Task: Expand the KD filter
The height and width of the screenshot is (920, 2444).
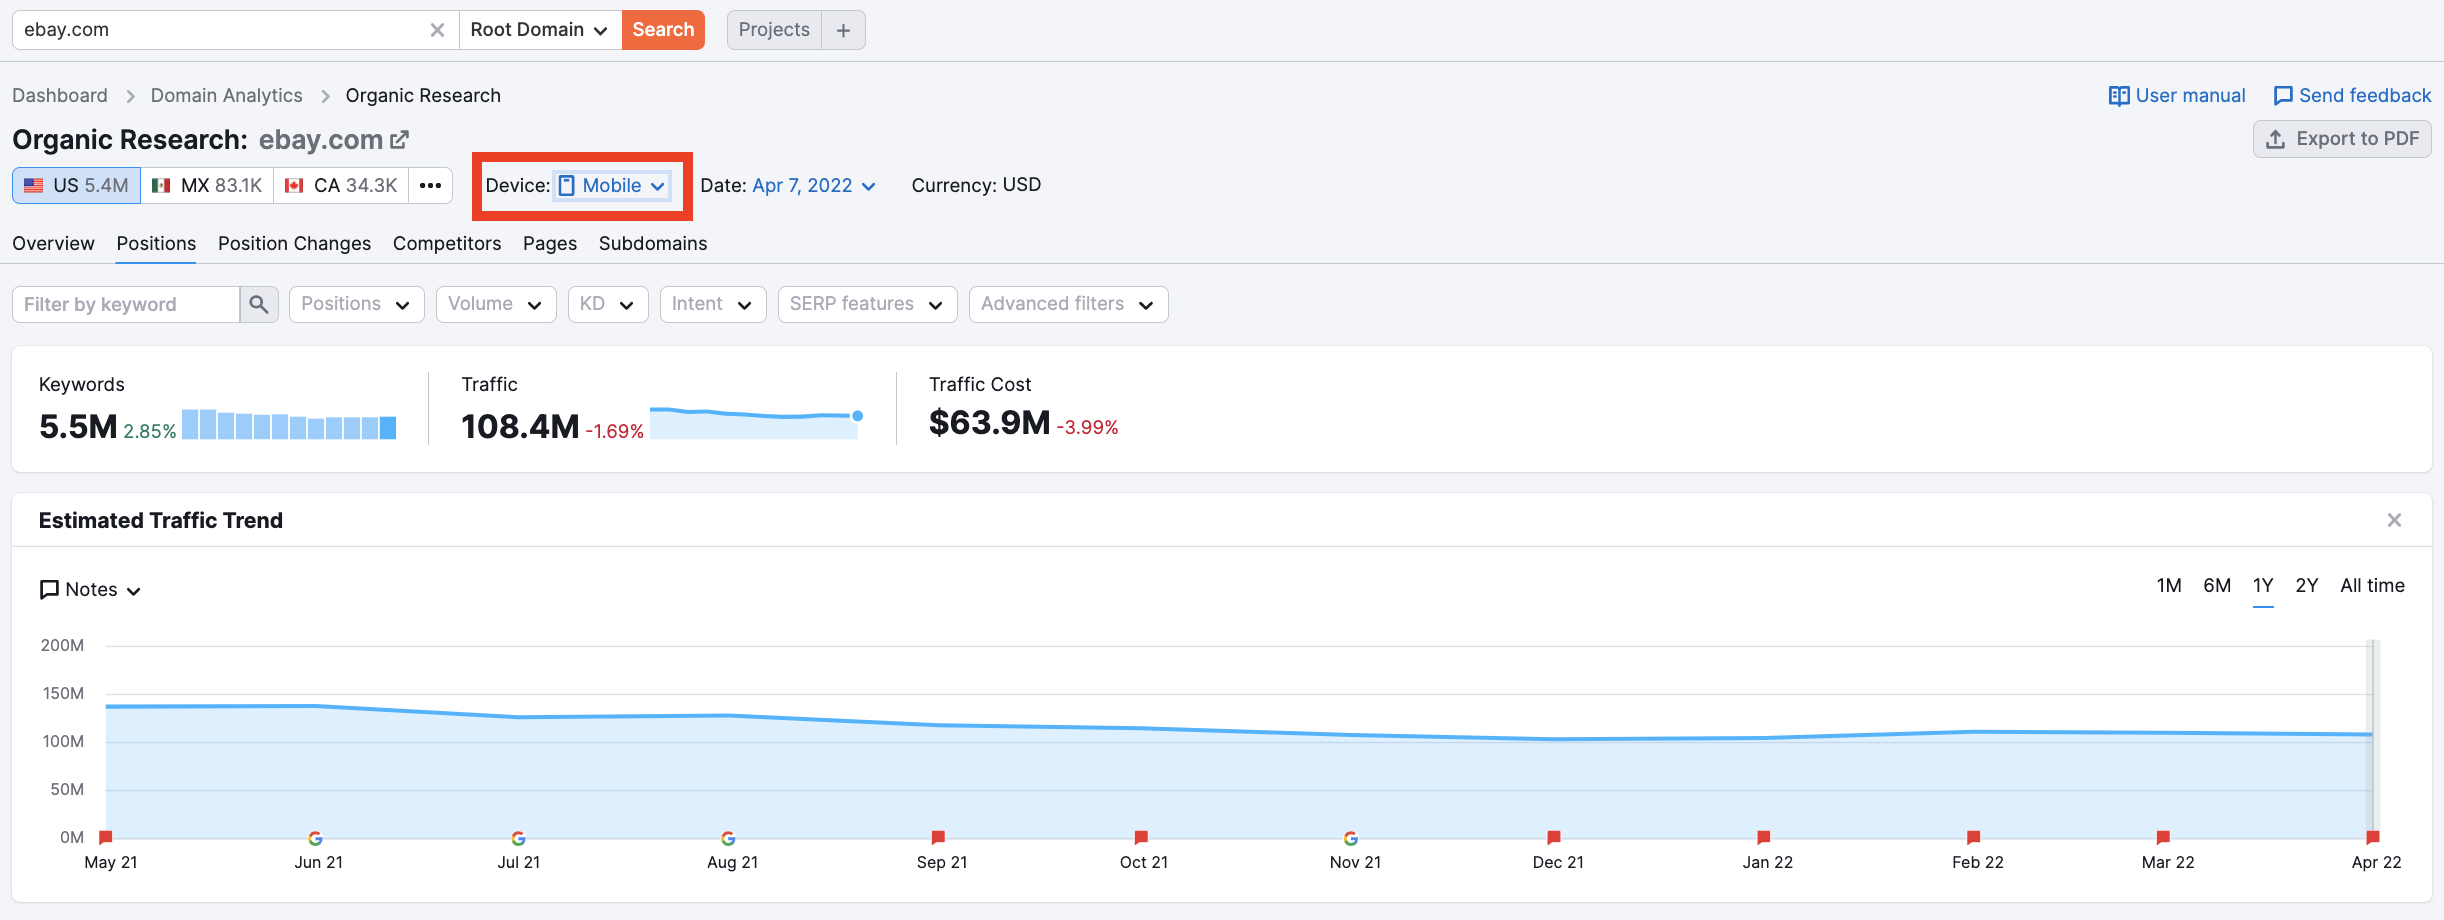Action: pyautogui.click(x=608, y=304)
